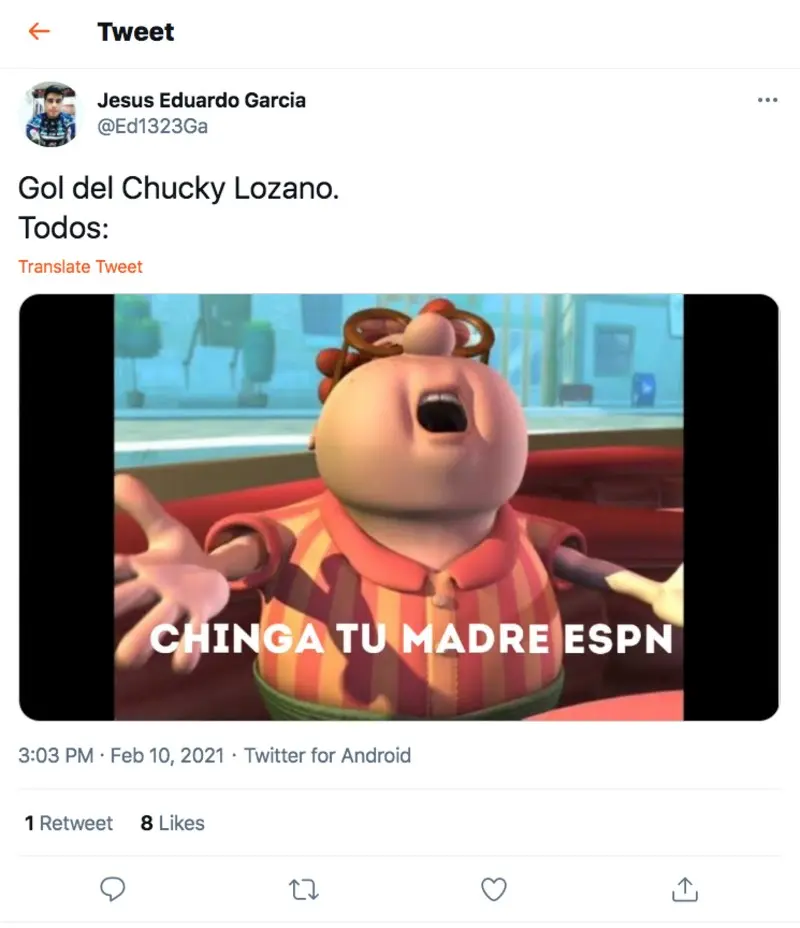The width and height of the screenshot is (800, 928).
Task: Open the share tweet icon
Action: [685, 889]
